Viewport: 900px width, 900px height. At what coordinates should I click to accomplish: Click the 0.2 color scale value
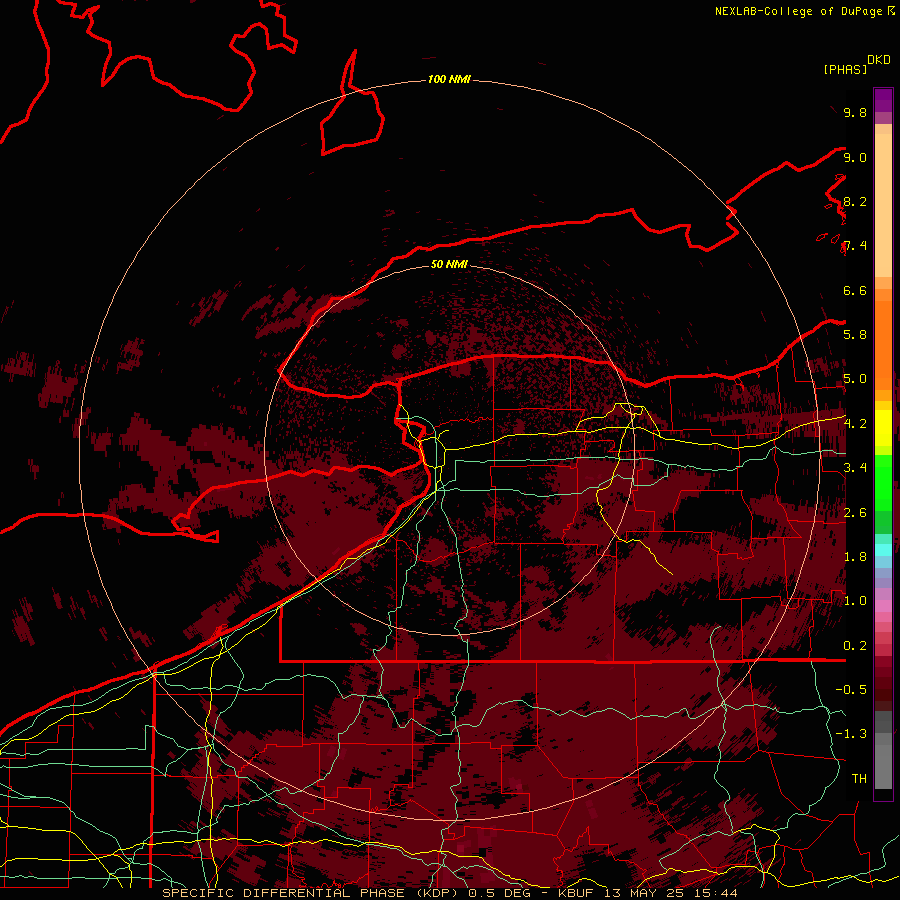pyautogui.click(x=855, y=646)
